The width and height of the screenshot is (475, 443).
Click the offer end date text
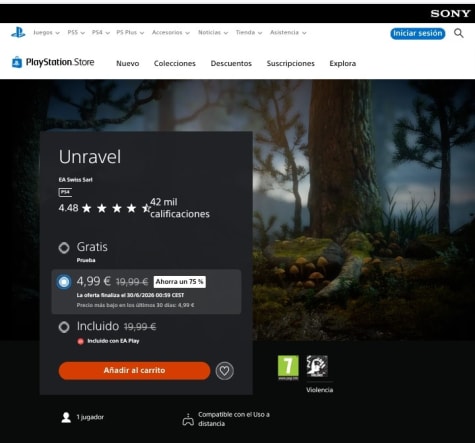(x=130, y=295)
